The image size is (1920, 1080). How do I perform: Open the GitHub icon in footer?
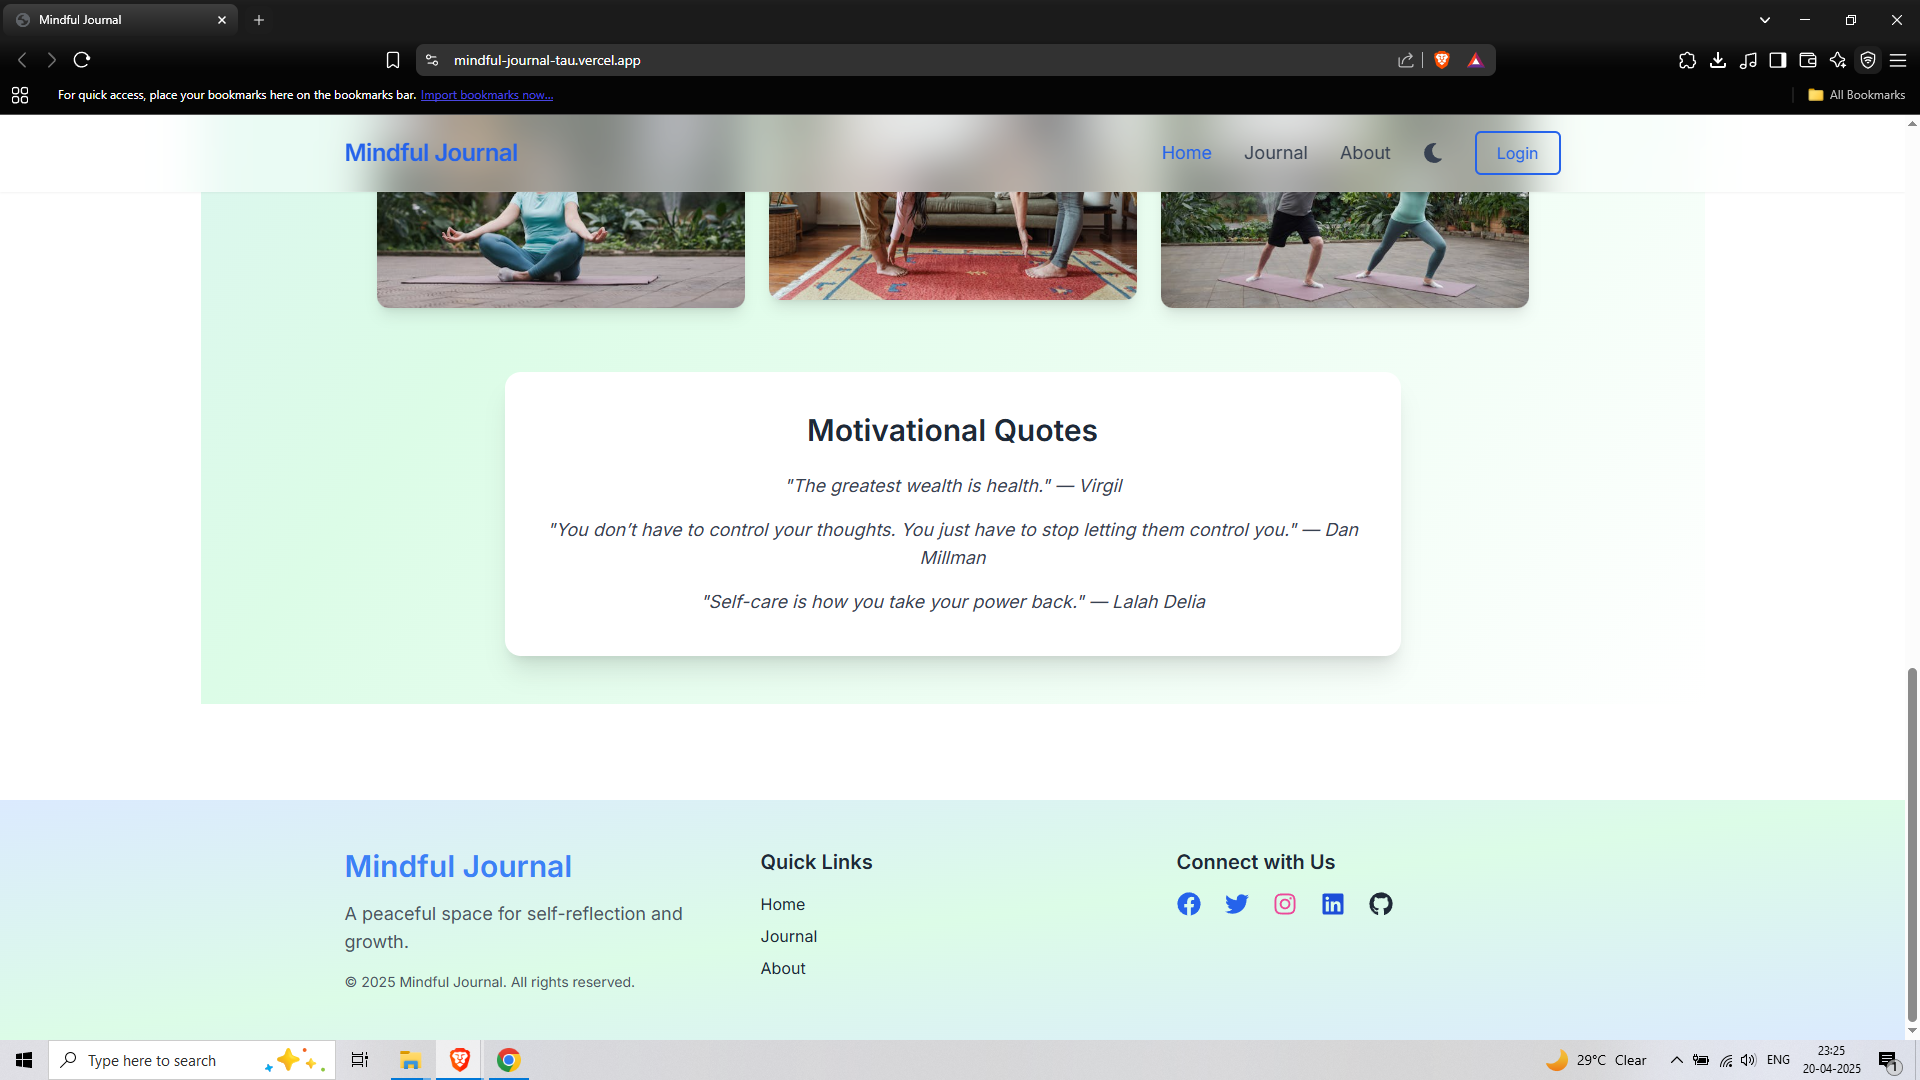click(x=1380, y=904)
